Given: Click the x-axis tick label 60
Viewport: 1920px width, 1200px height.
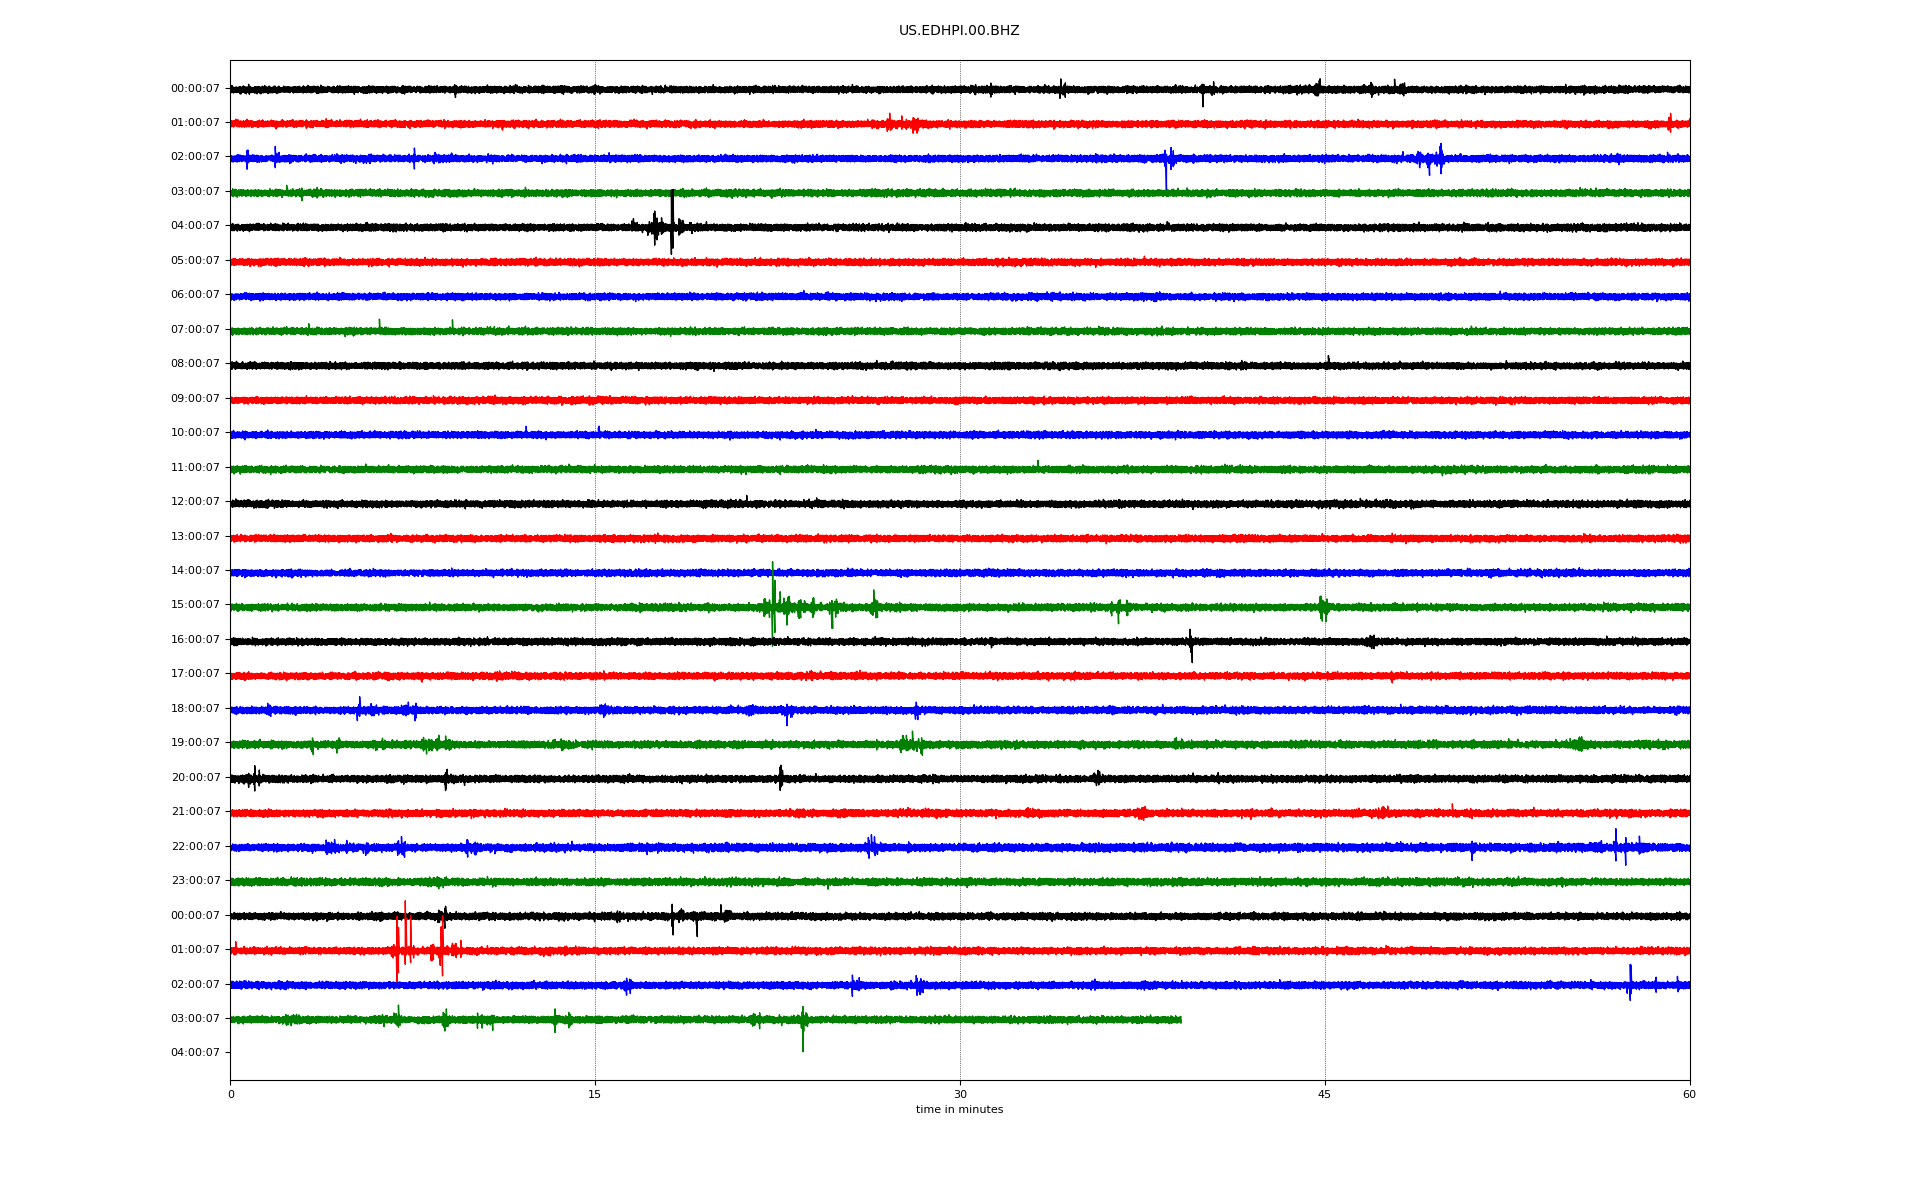Looking at the screenshot, I should click(1689, 1094).
